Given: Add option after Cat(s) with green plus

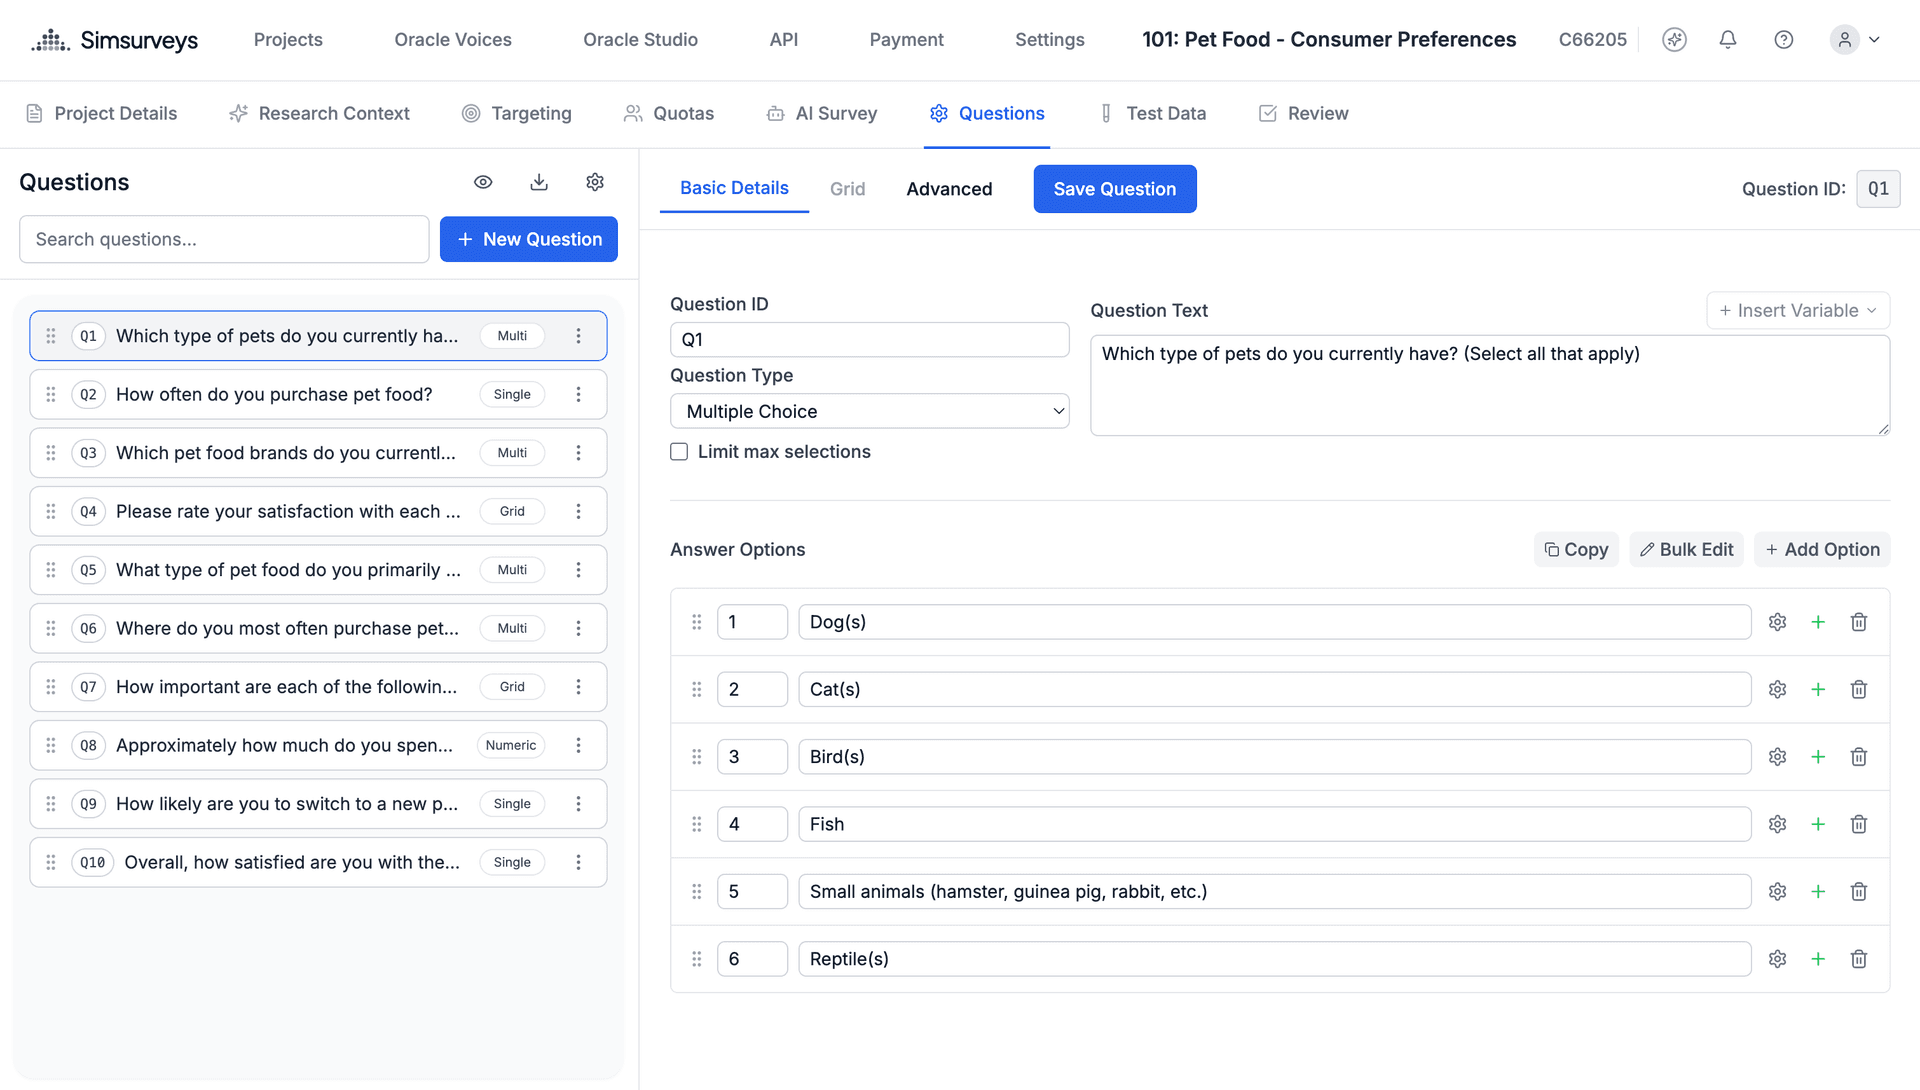Looking at the screenshot, I should point(1818,690).
